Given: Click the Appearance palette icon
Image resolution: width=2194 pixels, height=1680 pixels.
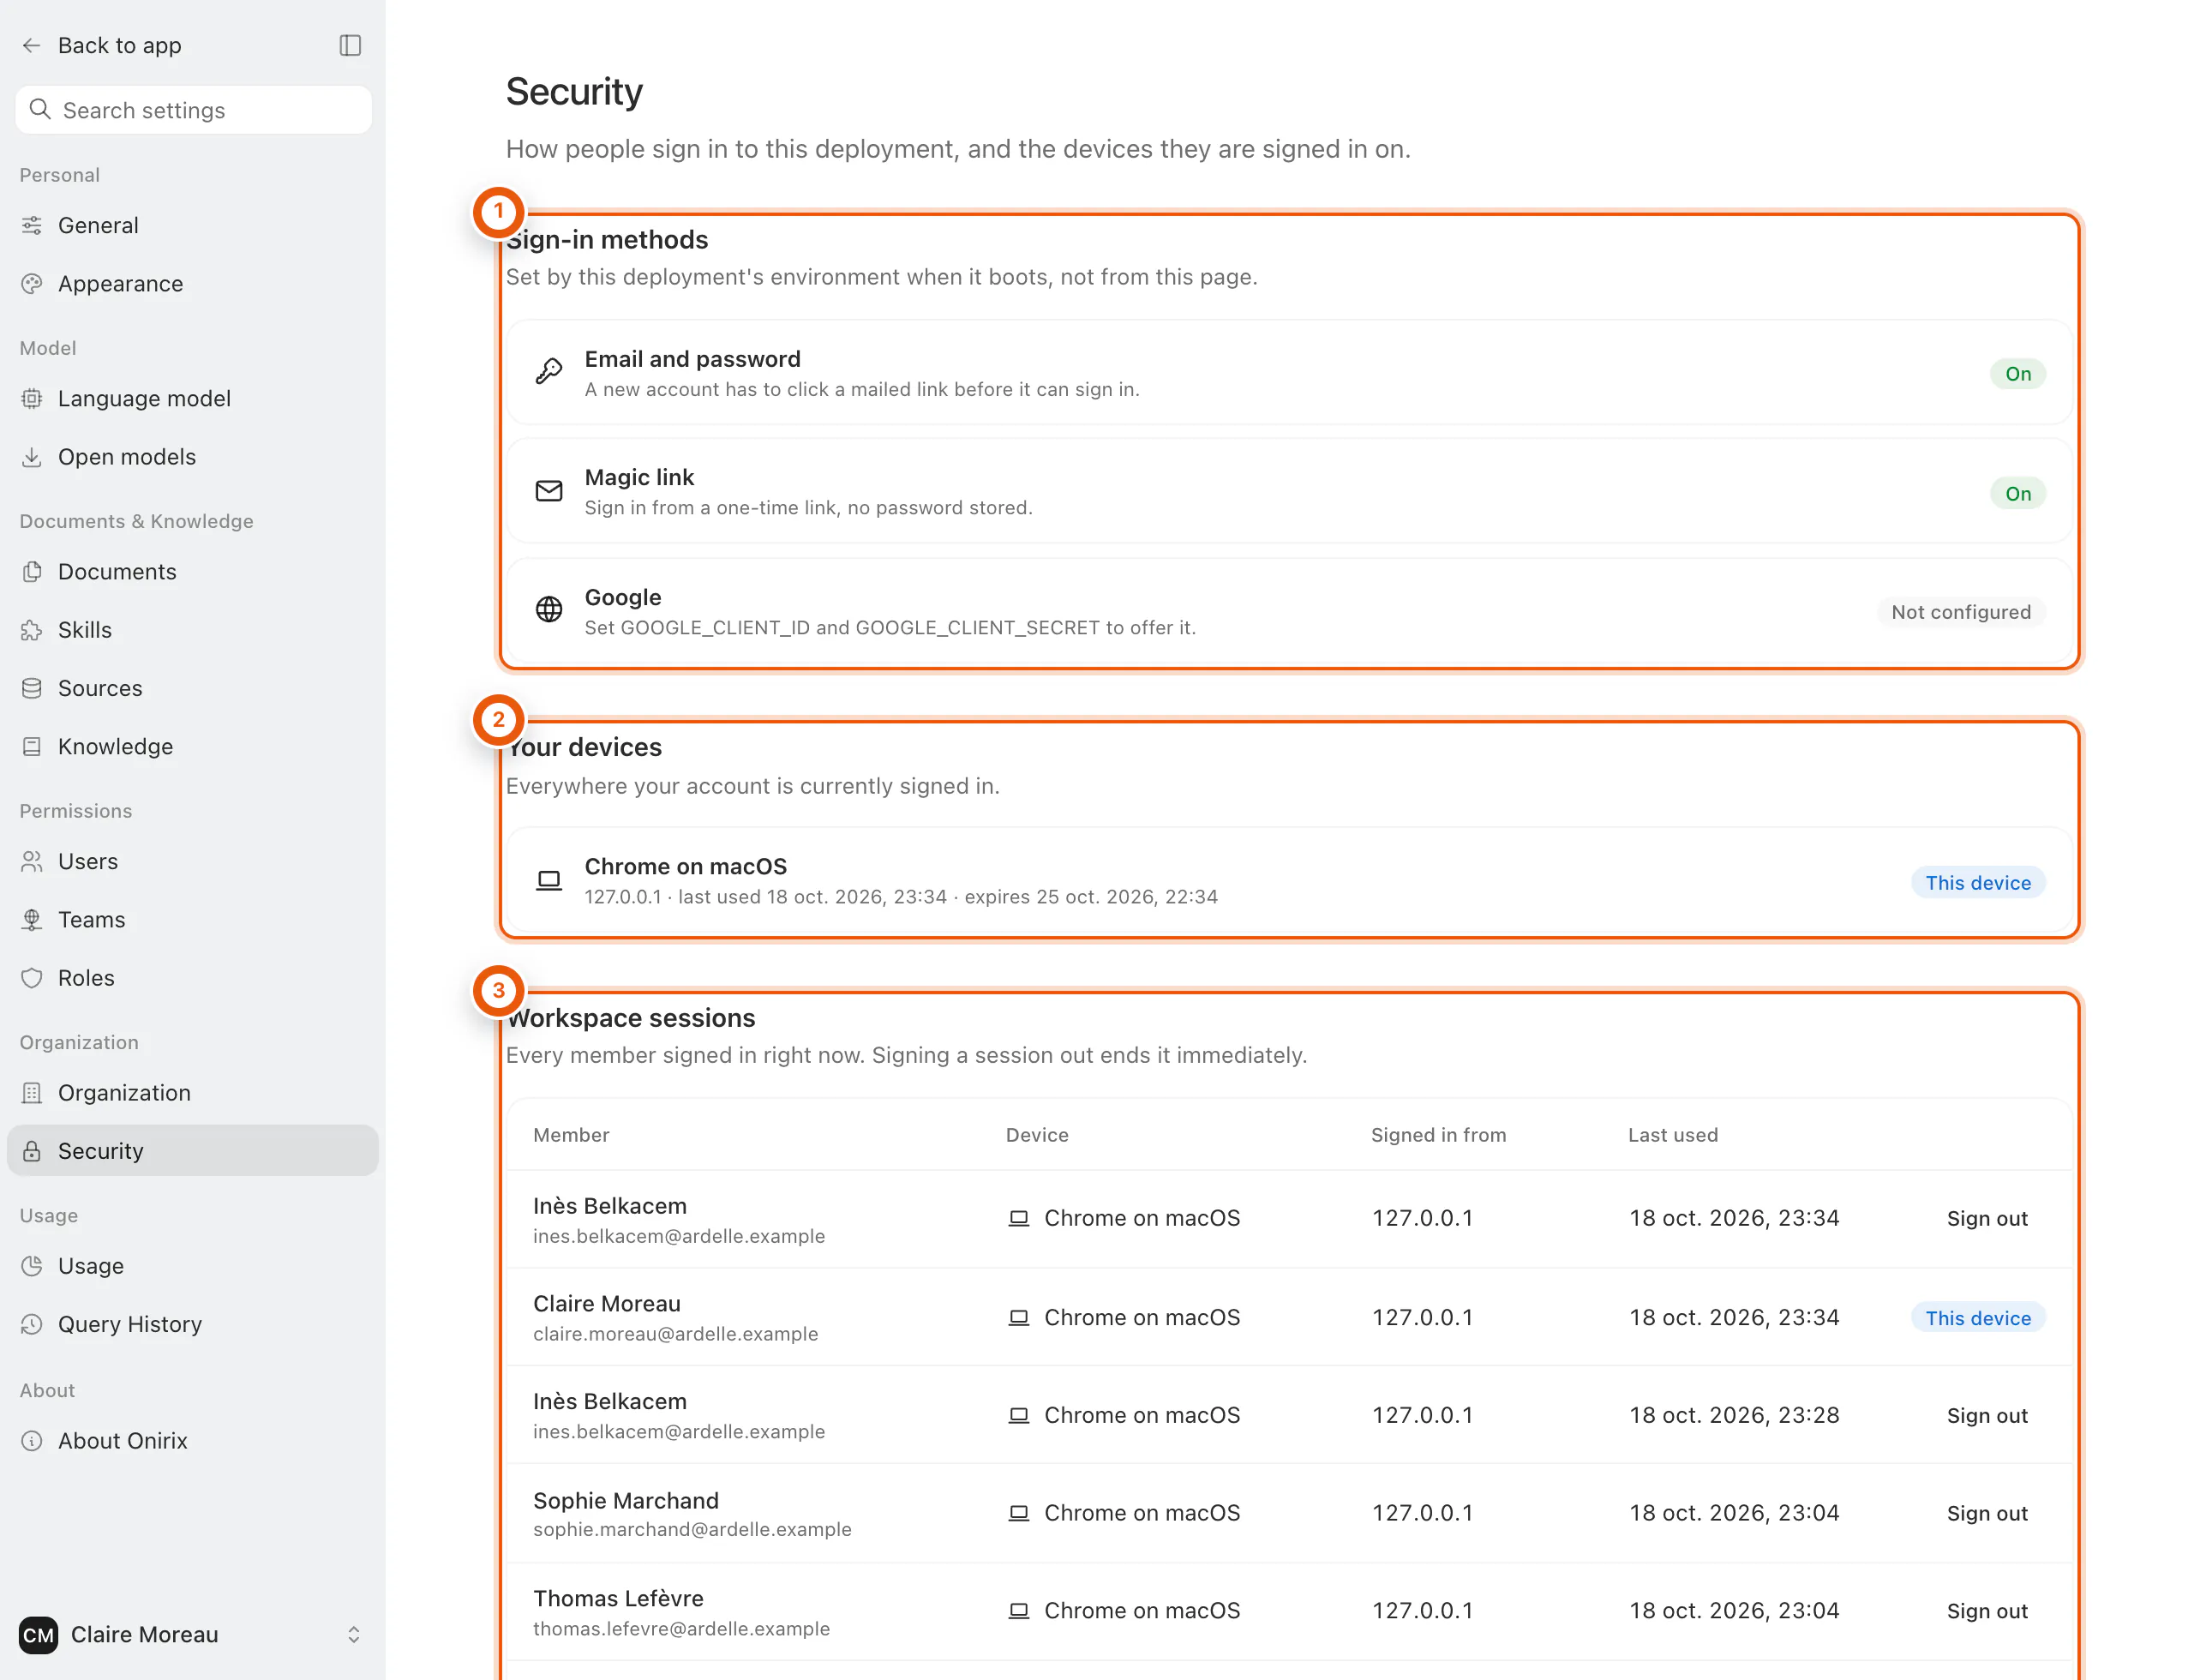Looking at the screenshot, I should pos(32,284).
